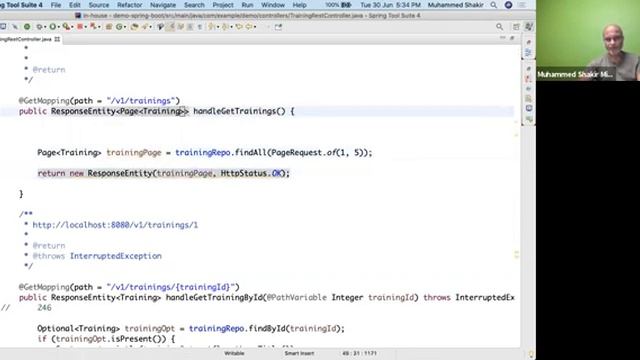Minimize the editor area

tap(502, 38)
